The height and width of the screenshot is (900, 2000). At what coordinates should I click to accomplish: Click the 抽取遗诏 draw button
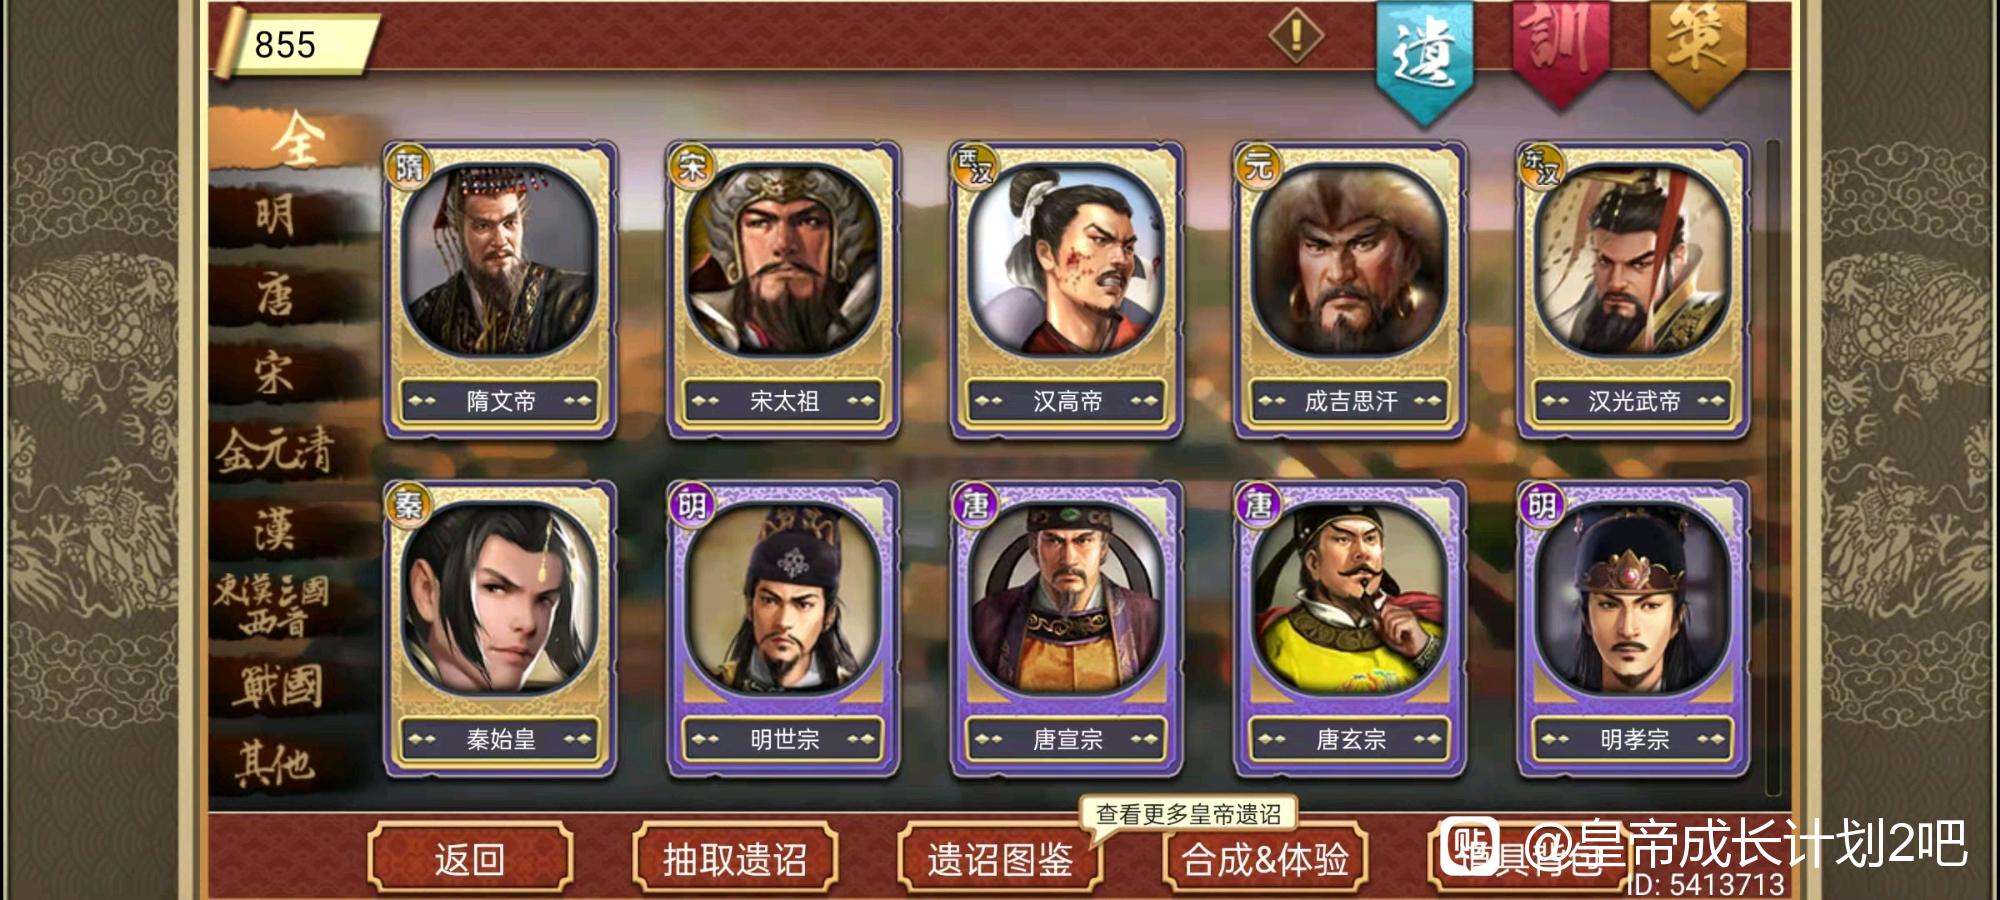tap(735, 858)
